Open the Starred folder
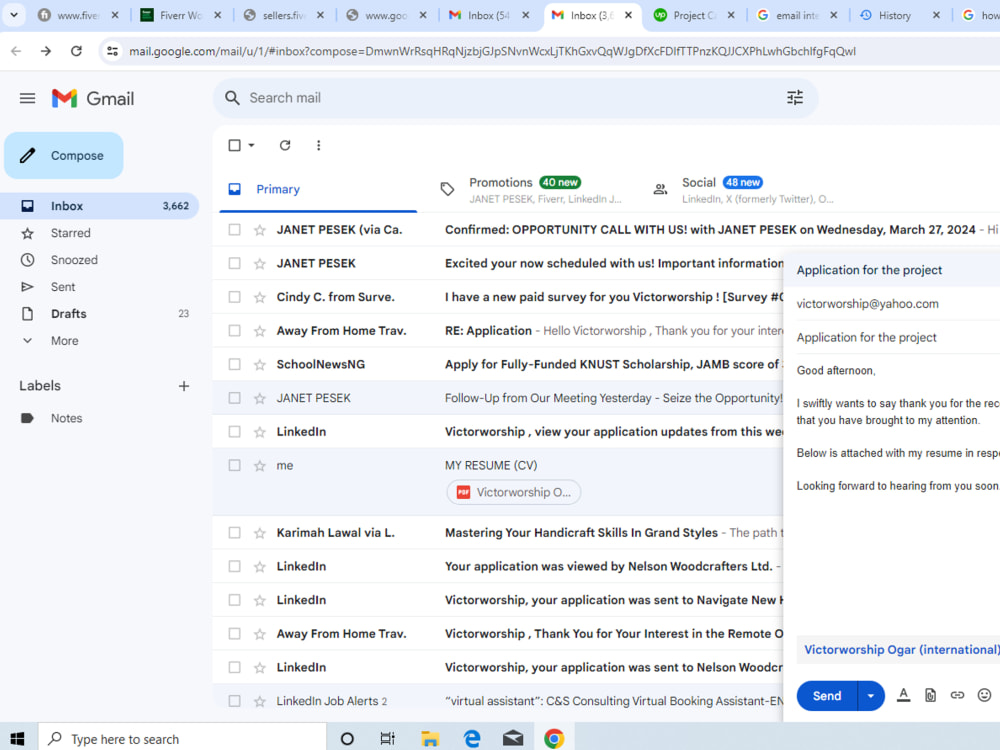Viewport: 1000px width, 750px height. coord(100,233)
